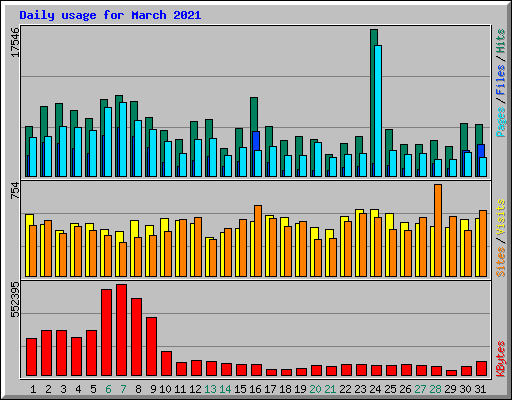Select the red KBytes bar for day 31
Viewport: 512px width, 400px height.
[481, 369]
